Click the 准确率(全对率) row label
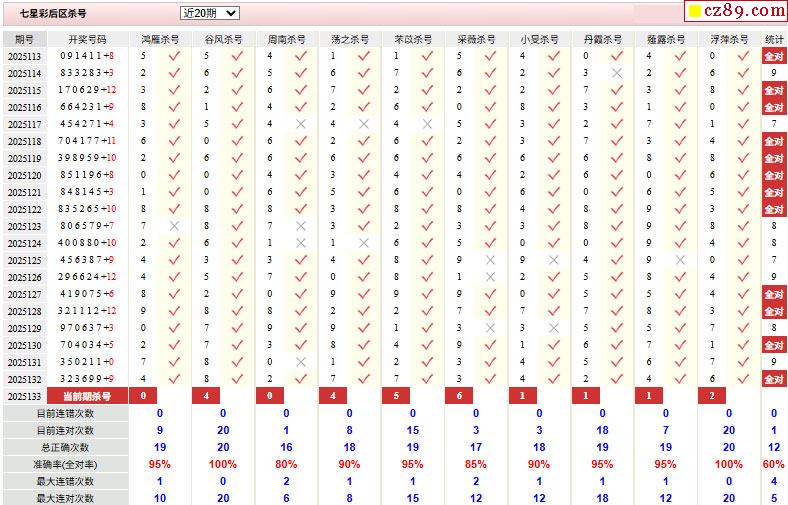The width and height of the screenshot is (788, 505). [x=65, y=464]
